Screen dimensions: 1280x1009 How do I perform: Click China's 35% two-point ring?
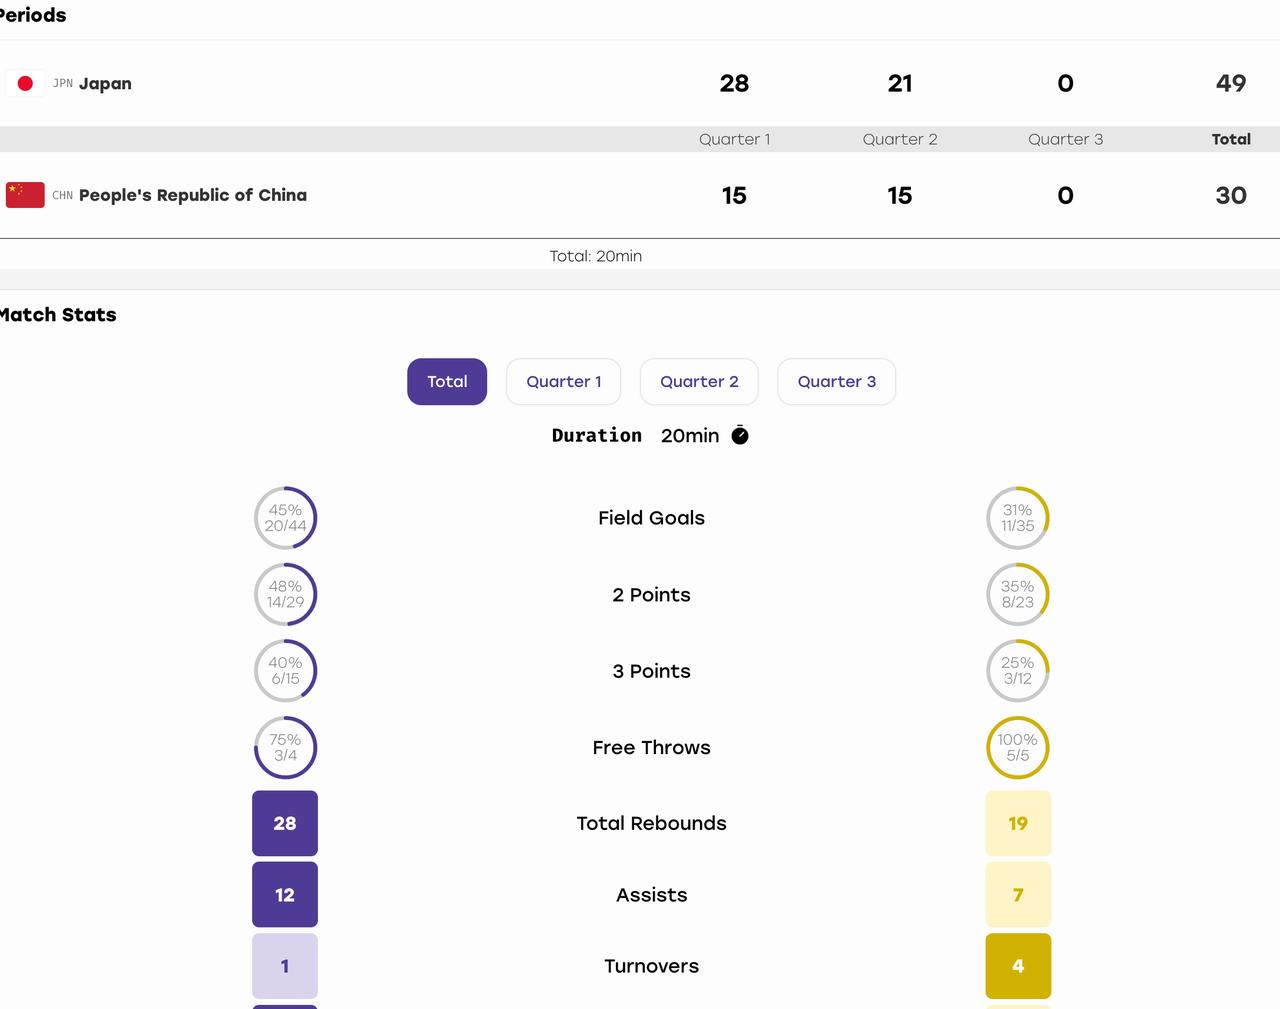click(x=1018, y=595)
